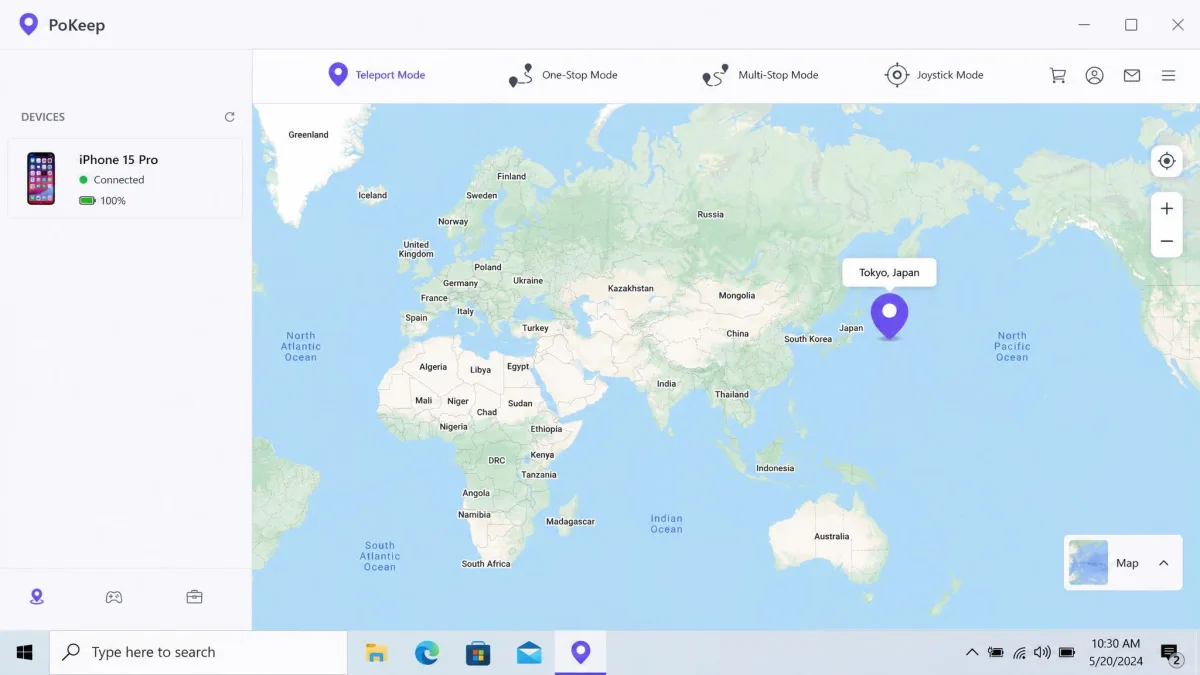Click the Tokyo, Japan tooltip label
The image size is (1200, 675).
pyautogui.click(x=889, y=273)
